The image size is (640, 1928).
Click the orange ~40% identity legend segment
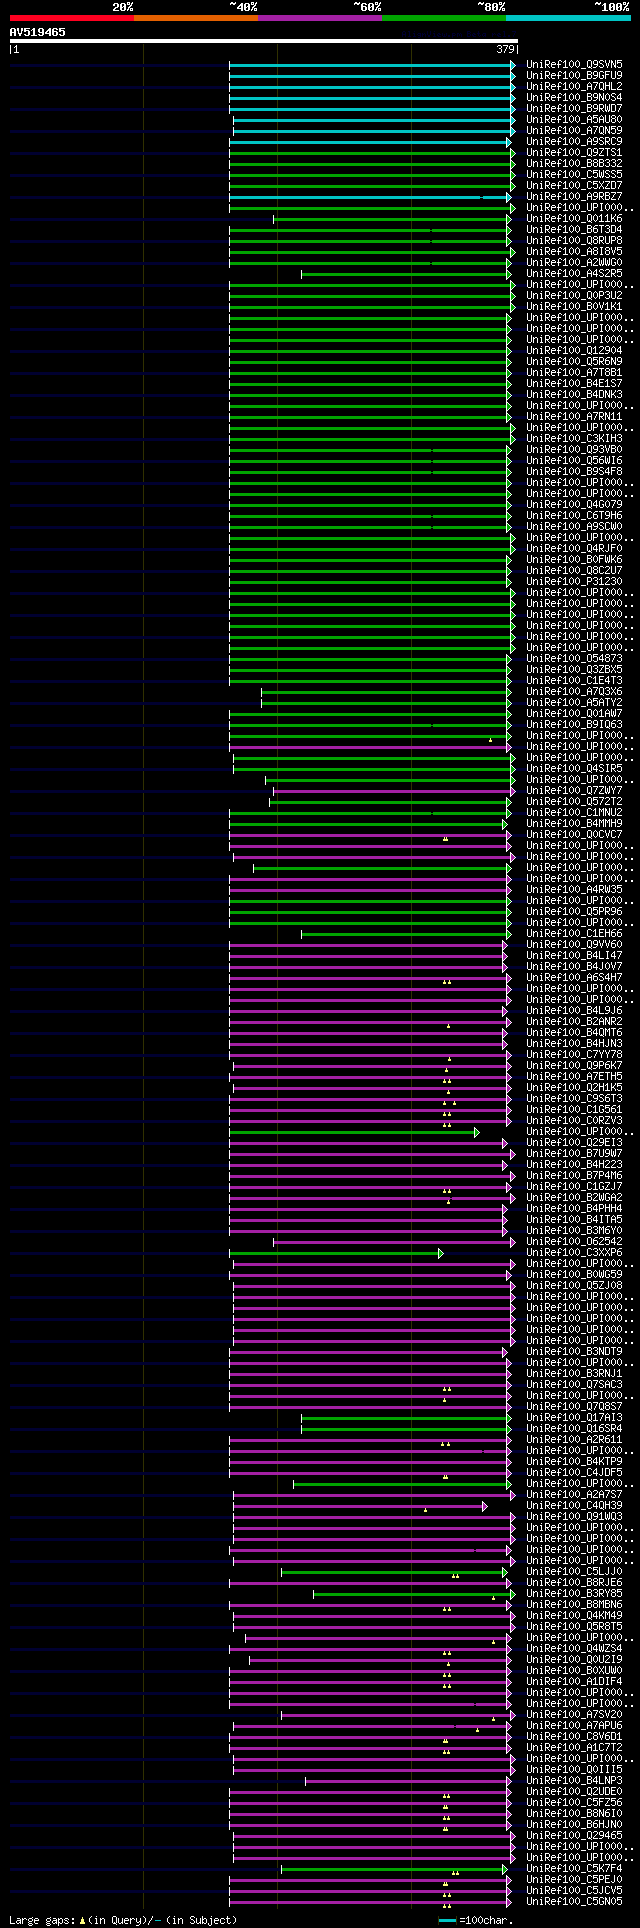click(195, 18)
